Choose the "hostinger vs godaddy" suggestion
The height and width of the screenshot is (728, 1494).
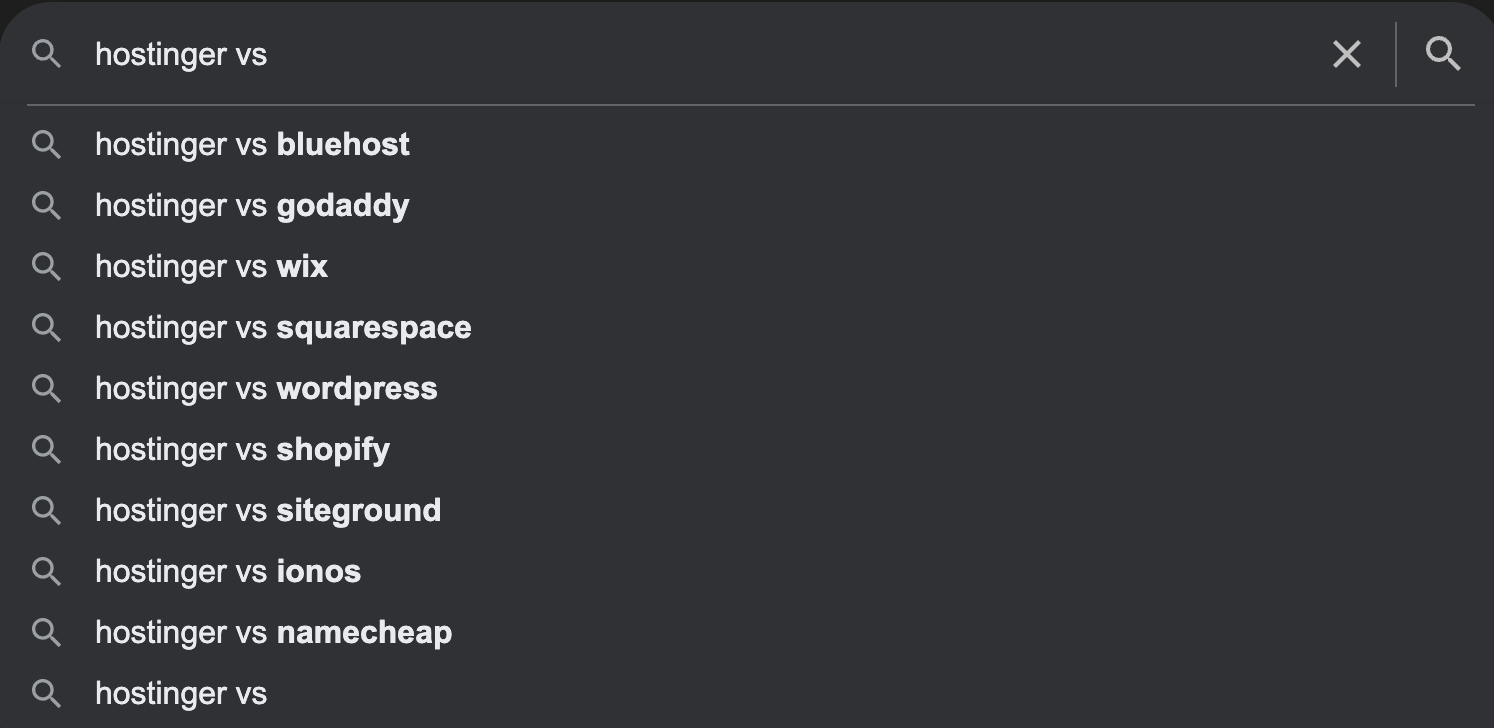[252, 206]
